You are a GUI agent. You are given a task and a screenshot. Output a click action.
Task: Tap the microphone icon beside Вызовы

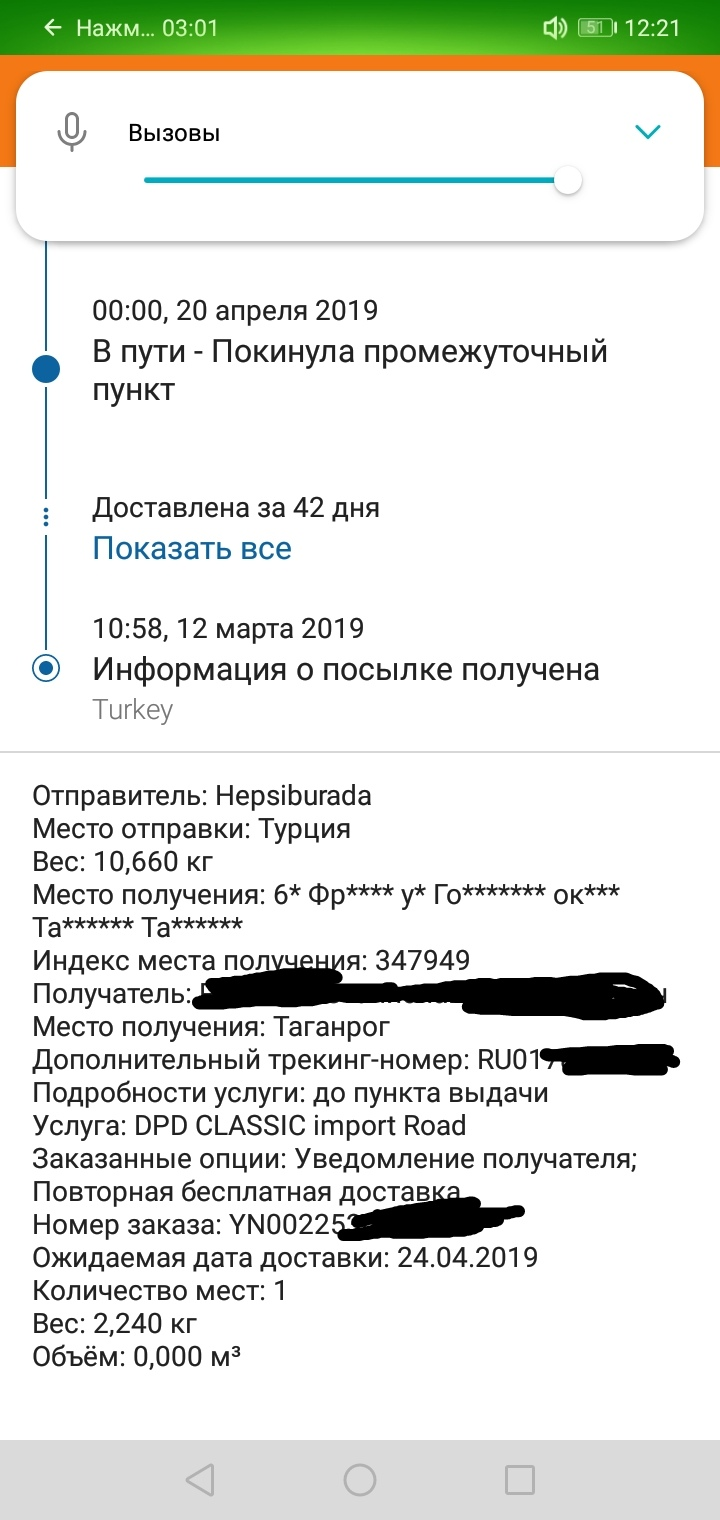coord(71,132)
